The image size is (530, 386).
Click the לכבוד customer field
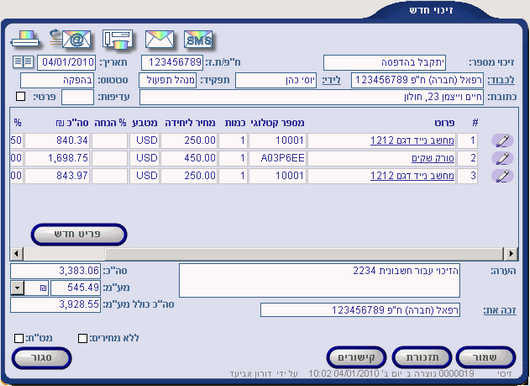417,80
